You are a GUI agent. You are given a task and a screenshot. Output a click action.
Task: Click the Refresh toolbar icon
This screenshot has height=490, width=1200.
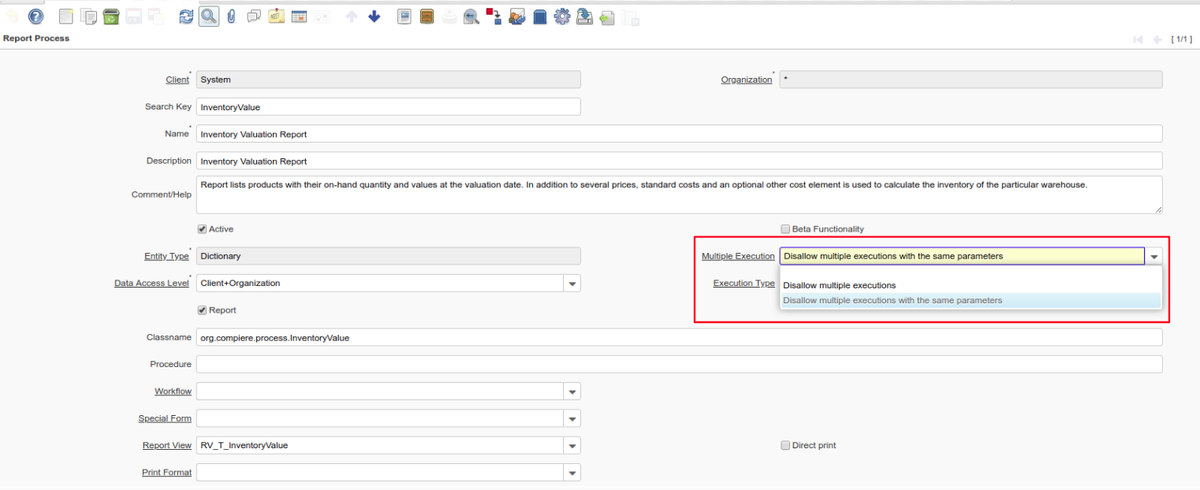point(186,17)
